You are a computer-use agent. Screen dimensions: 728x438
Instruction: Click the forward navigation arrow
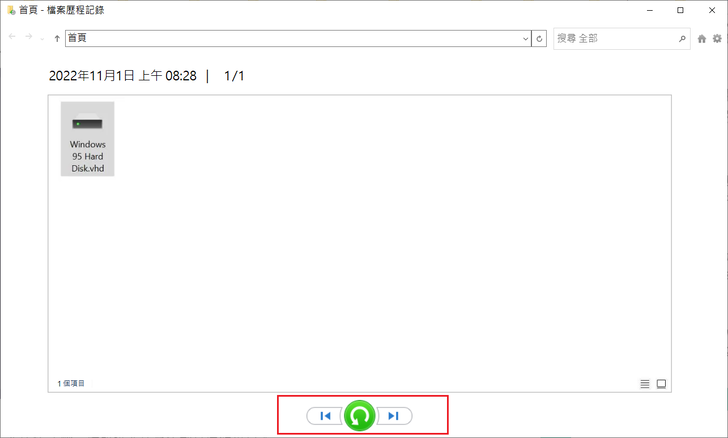tap(29, 37)
